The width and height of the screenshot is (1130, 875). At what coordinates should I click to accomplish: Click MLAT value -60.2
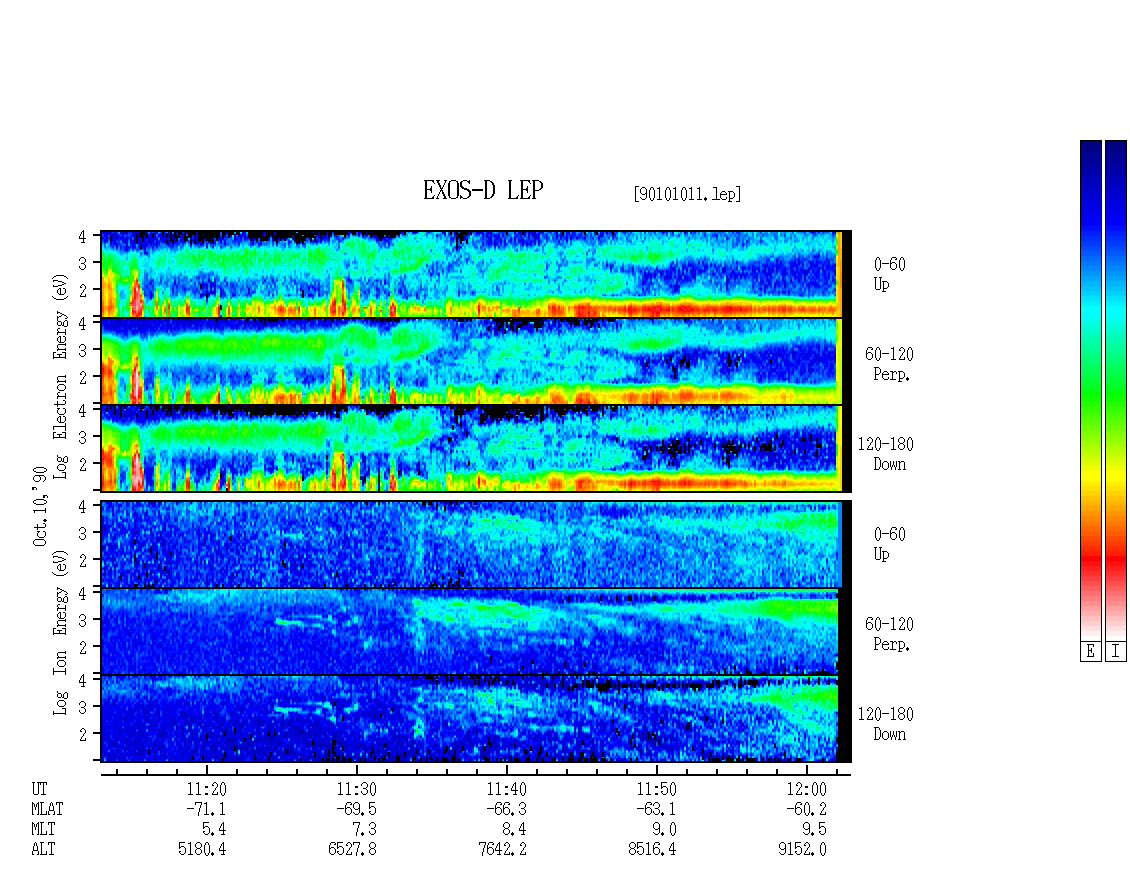(806, 809)
